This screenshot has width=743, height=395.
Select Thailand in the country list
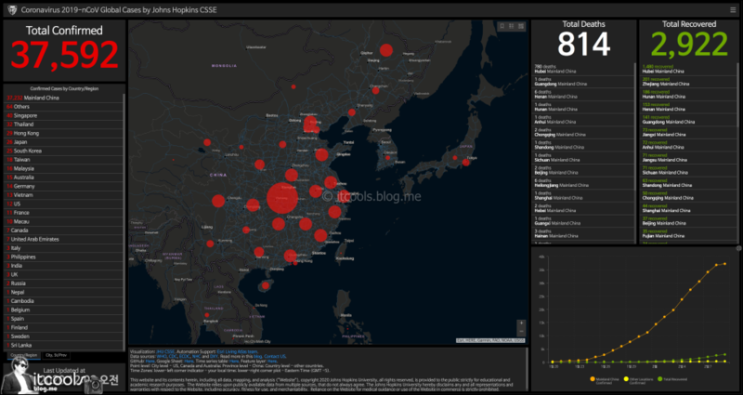point(64,125)
